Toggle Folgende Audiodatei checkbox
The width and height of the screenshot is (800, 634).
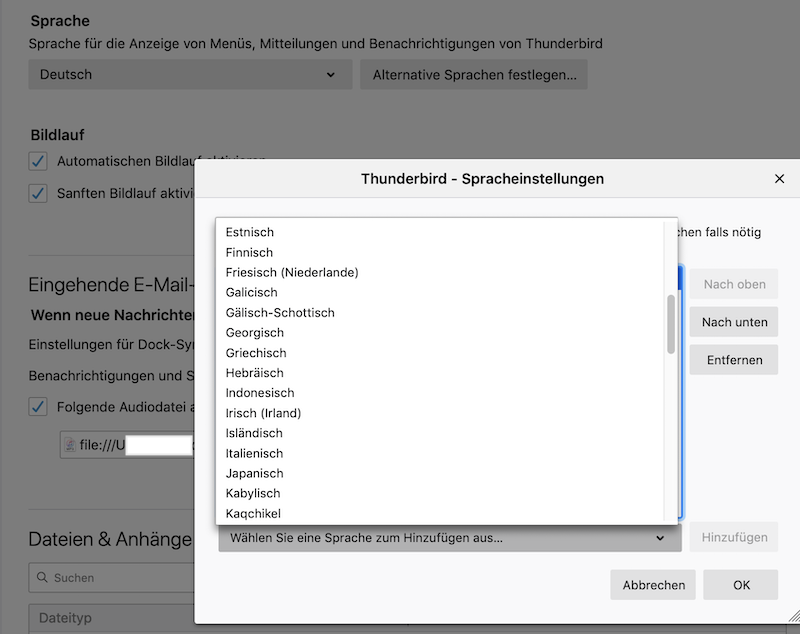pyautogui.click(x=38, y=407)
